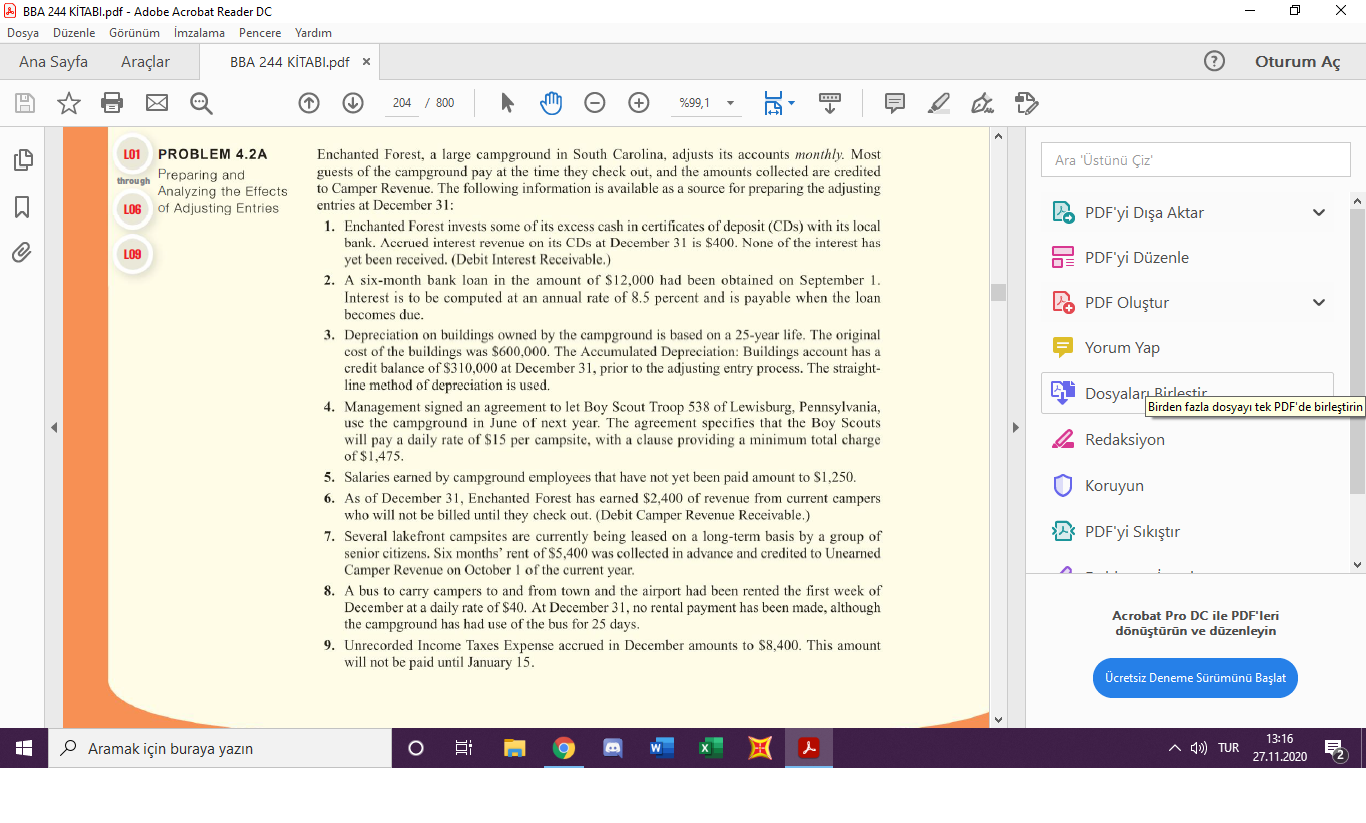Add document to favorites with star icon
This screenshot has height=823, width=1366.
[x=67, y=103]
